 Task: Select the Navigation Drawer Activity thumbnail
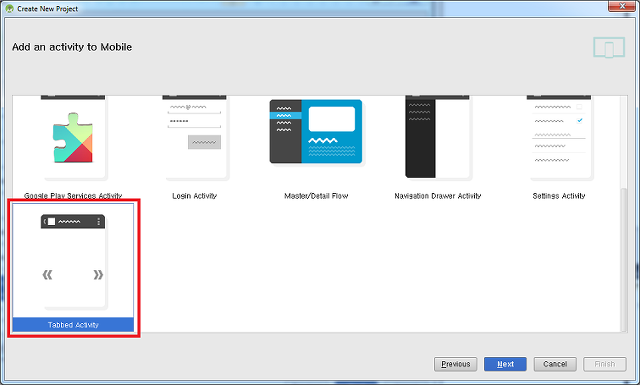[438, 138]
